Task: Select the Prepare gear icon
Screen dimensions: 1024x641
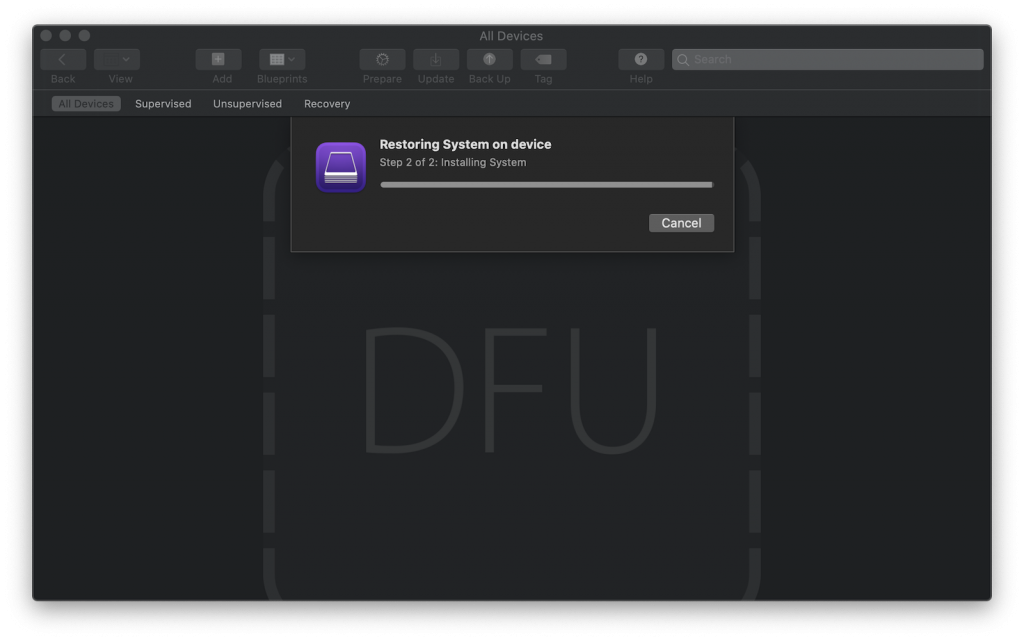Action: [x=381, y=59]
